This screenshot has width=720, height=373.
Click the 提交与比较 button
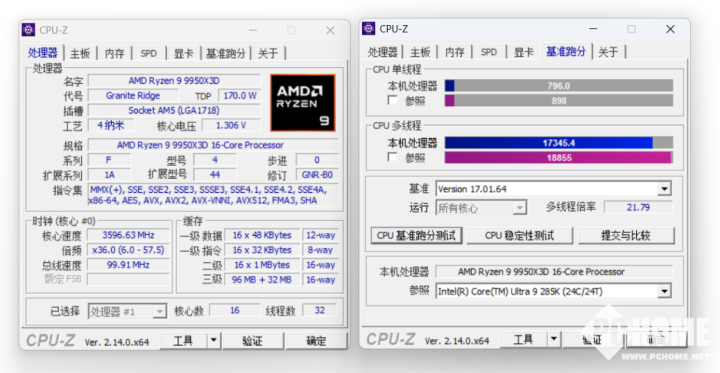tap(626, 236)
